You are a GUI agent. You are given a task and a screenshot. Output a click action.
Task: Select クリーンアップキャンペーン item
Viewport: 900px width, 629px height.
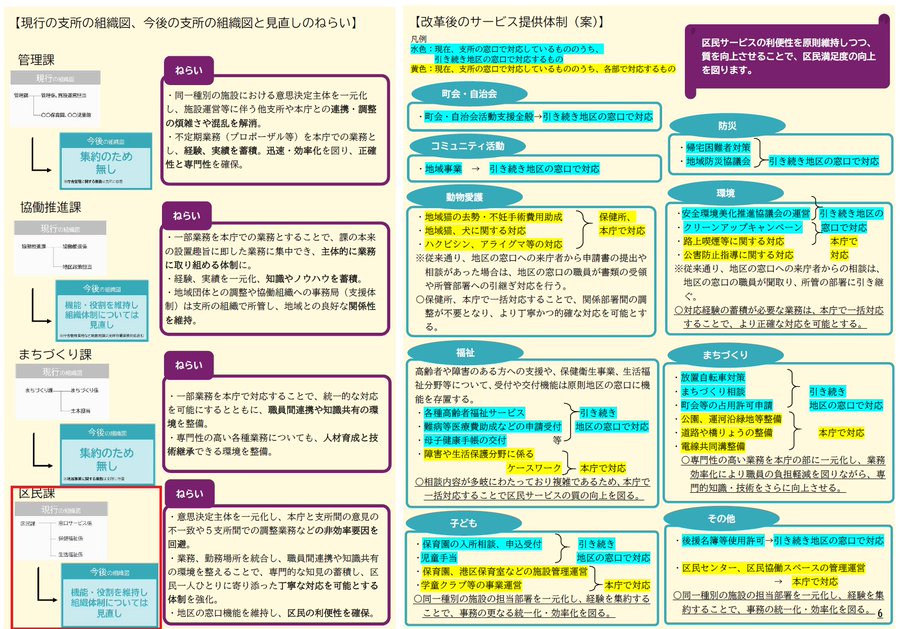point(742,227)
